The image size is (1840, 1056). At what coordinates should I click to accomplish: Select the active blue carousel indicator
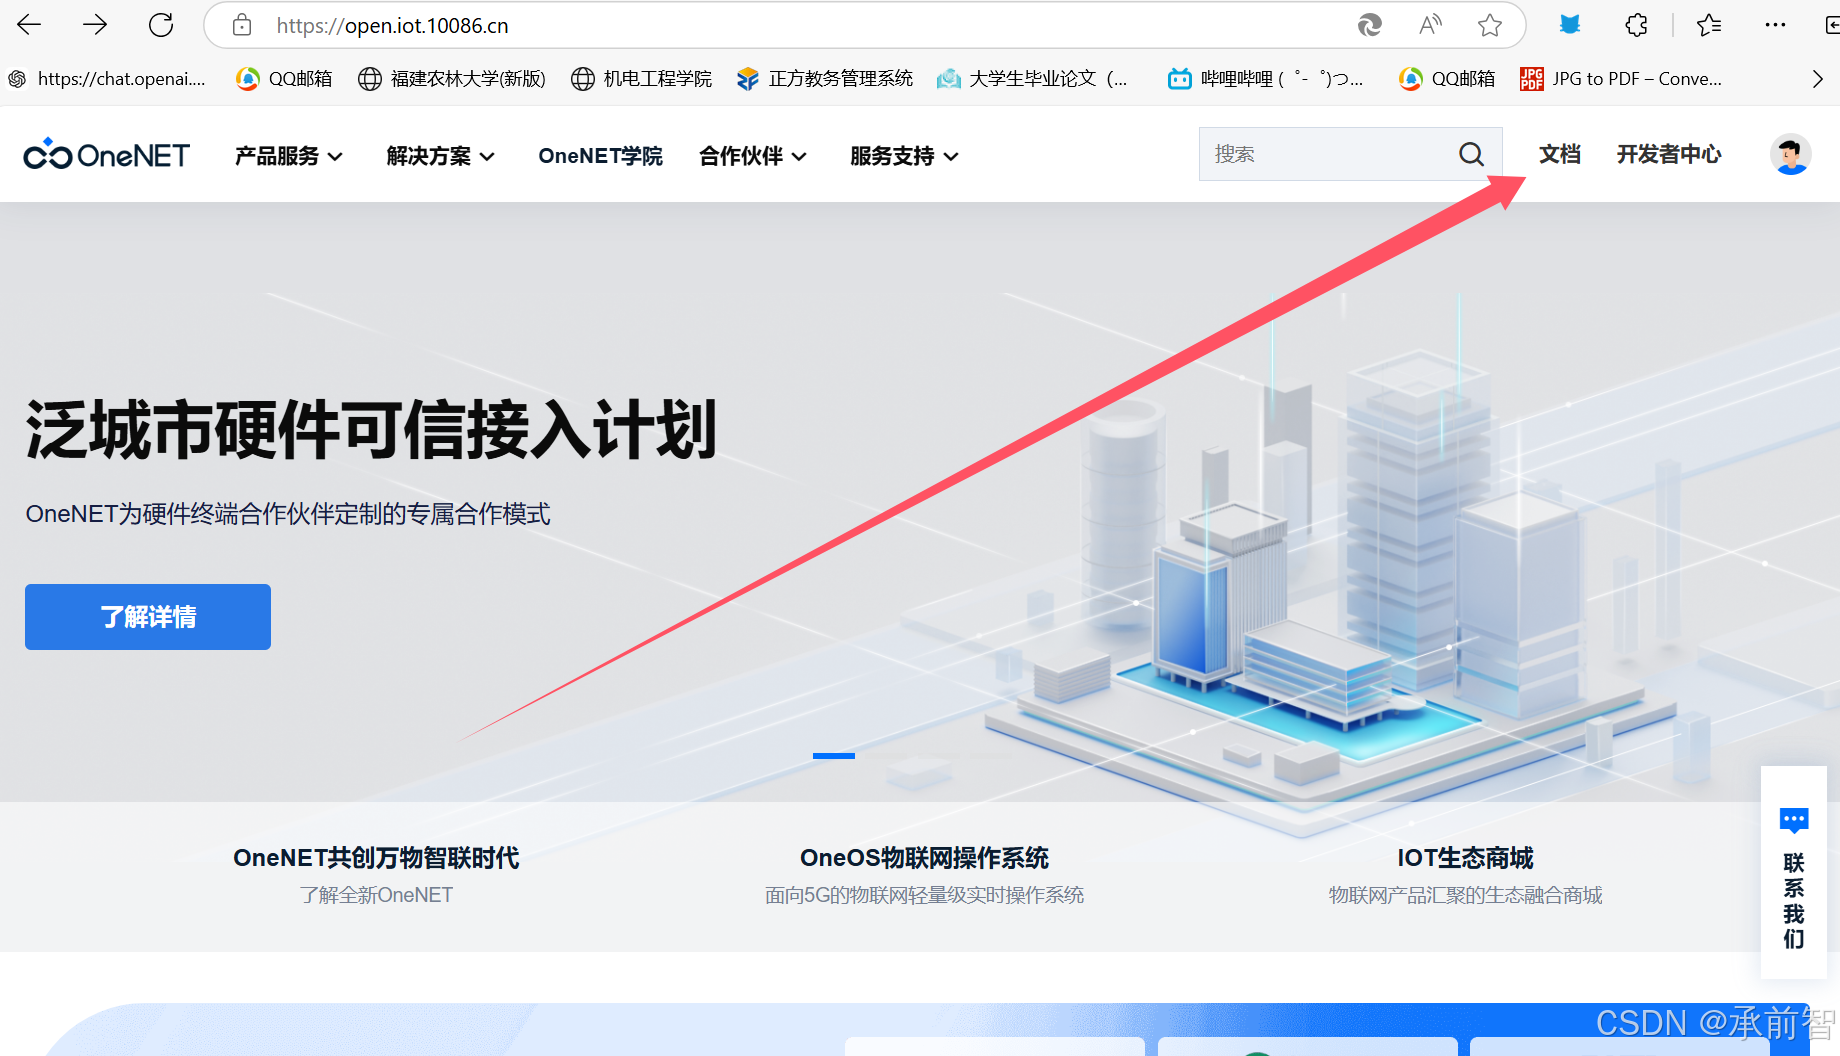pyautogui.click(x=834, y=756)
